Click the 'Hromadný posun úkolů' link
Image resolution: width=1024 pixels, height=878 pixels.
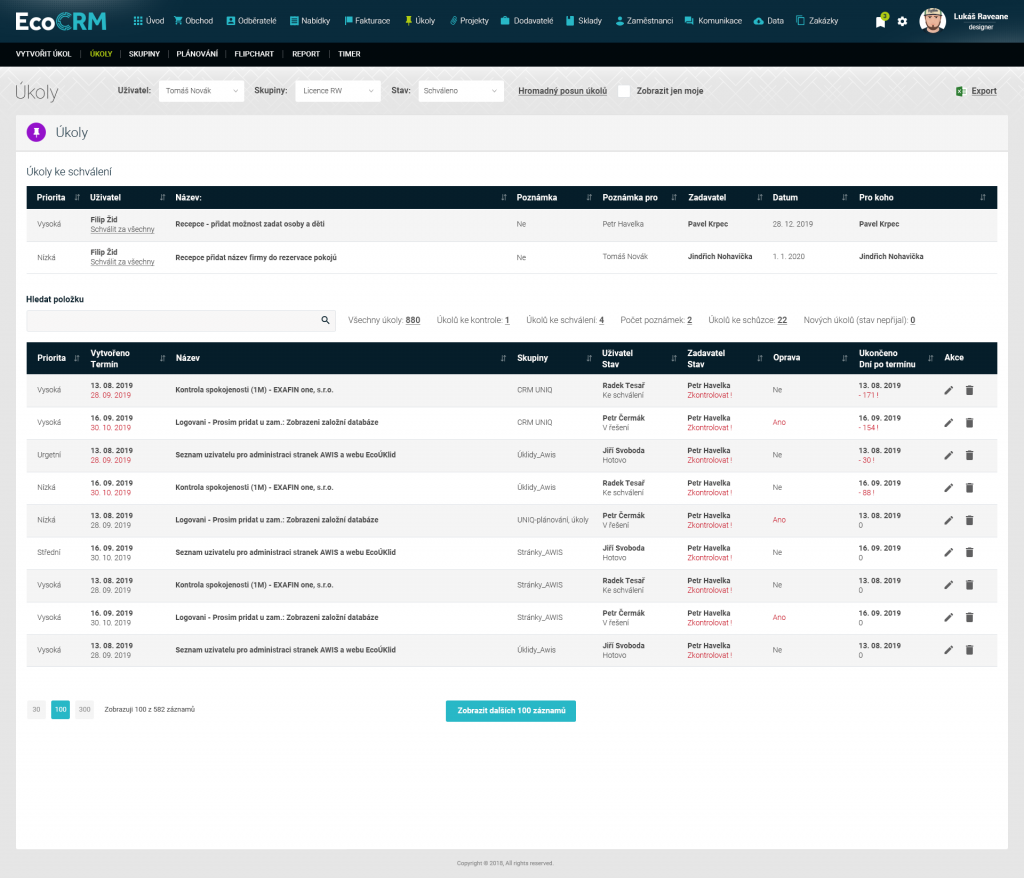click(562, 91)
